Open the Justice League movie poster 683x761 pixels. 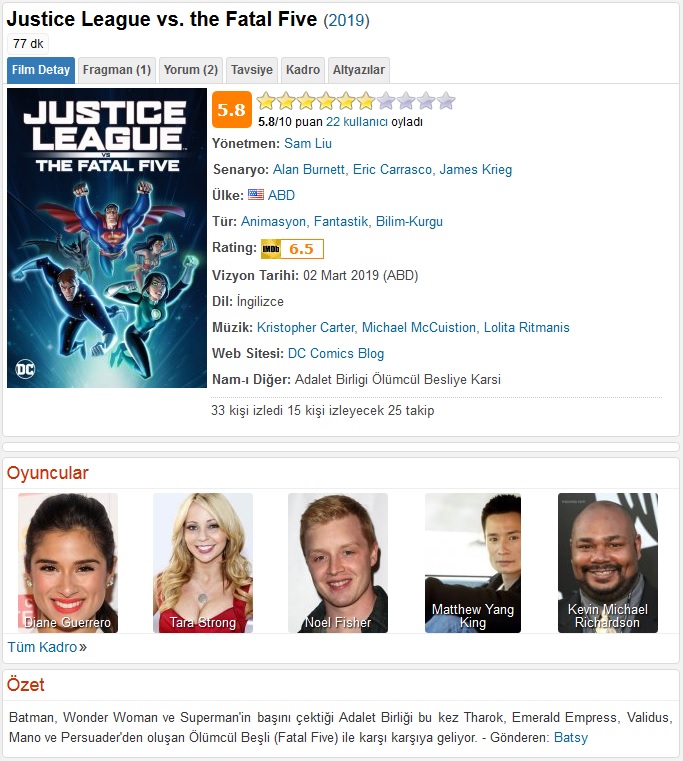pos(107,238)
